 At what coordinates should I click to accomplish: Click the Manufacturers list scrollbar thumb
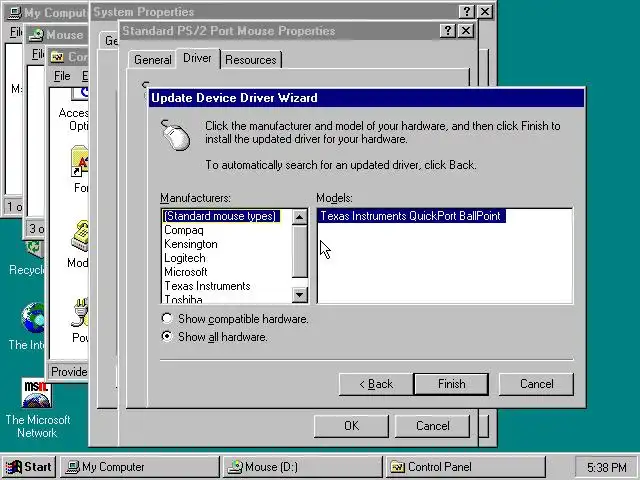(x=300, y=251)
